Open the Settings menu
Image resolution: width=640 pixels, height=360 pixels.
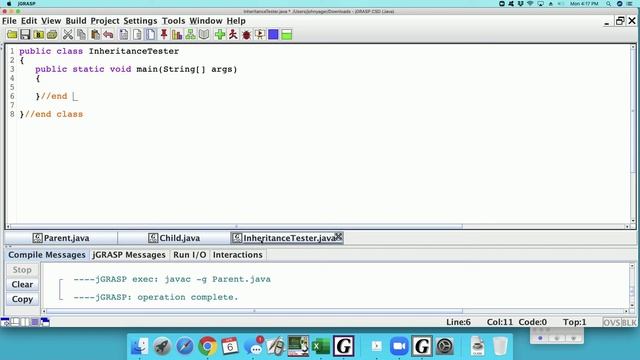140,21
